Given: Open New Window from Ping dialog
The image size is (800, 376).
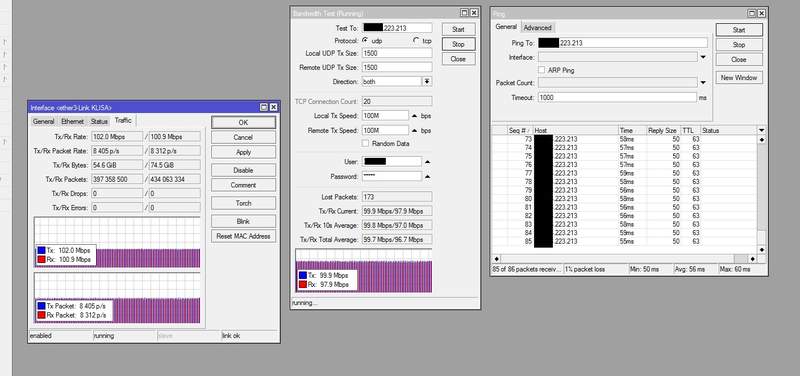Looking at the screenshot, I should click(x=739, y=78).
